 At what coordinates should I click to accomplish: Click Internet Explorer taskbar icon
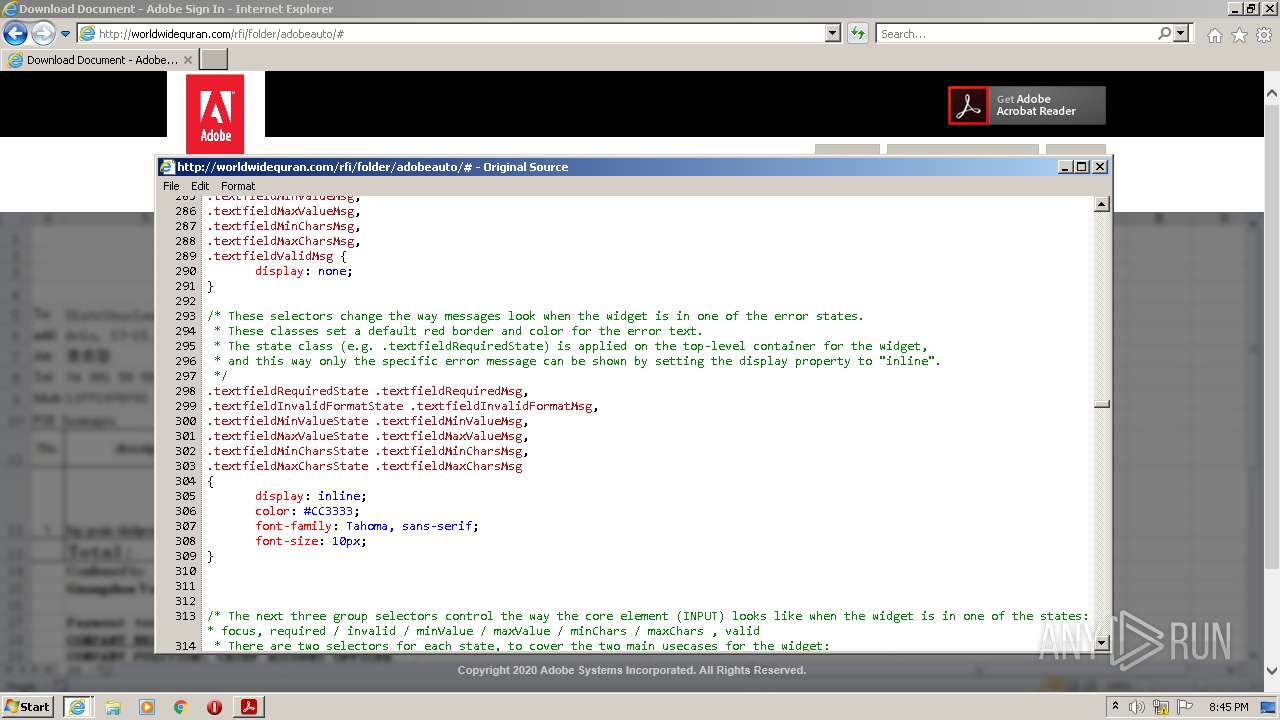pos(77,707)
